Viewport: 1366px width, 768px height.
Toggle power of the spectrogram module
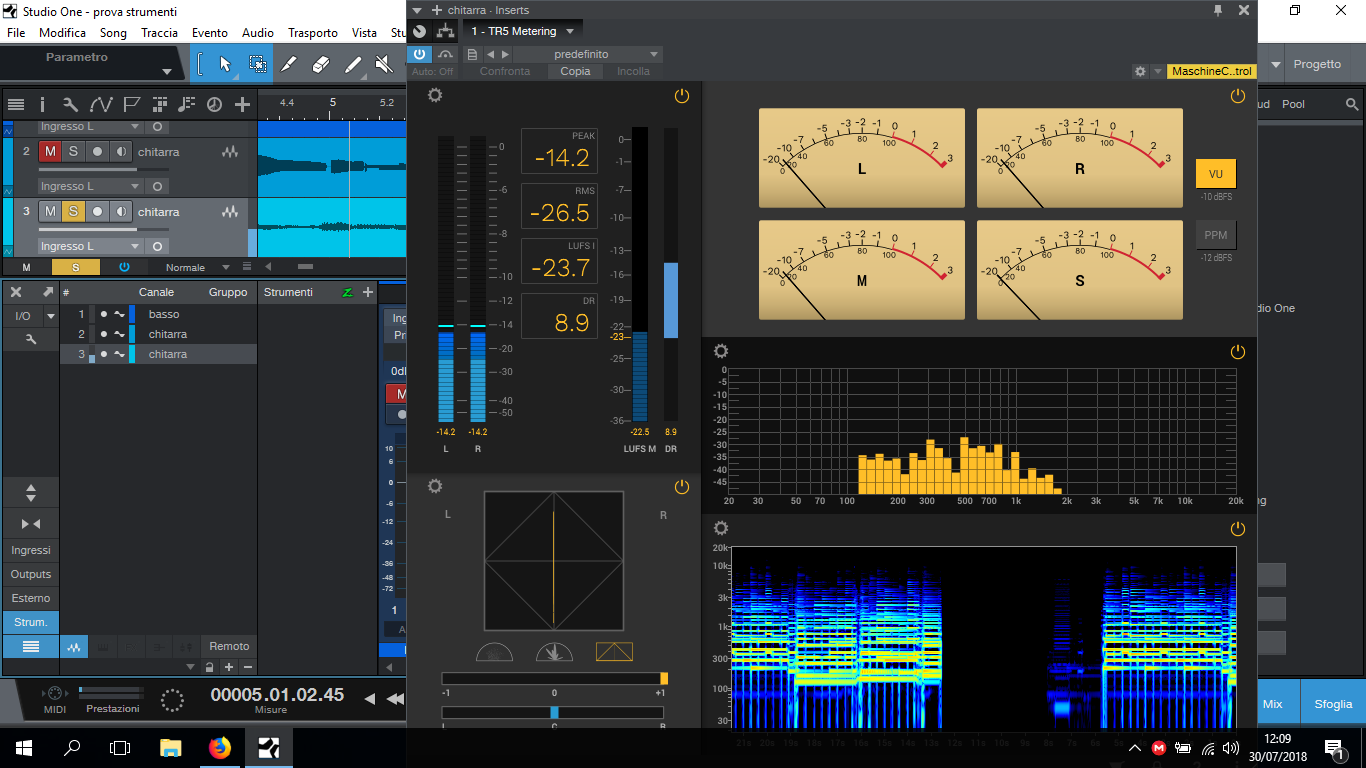[1237, 529]
